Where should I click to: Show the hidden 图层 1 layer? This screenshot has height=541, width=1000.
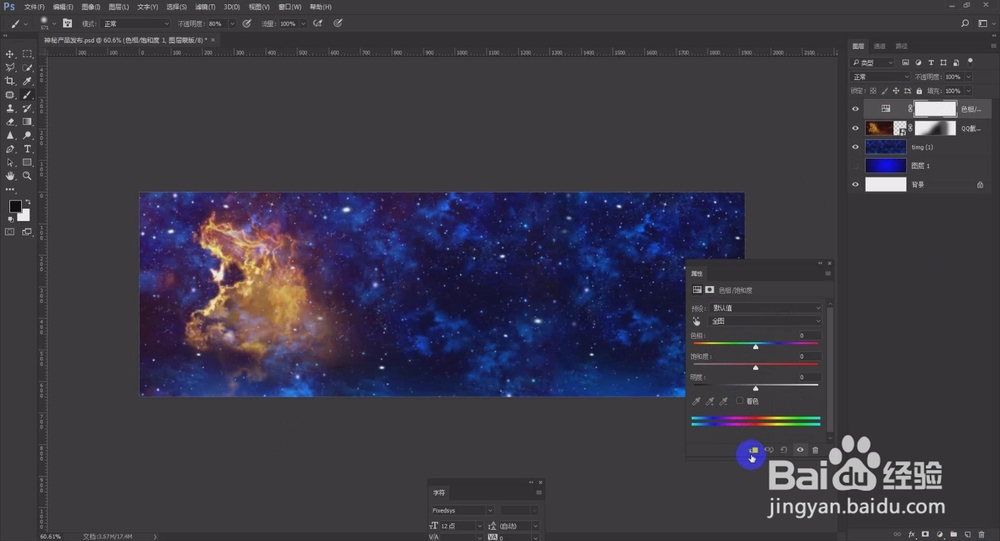[x=855, y=166]
